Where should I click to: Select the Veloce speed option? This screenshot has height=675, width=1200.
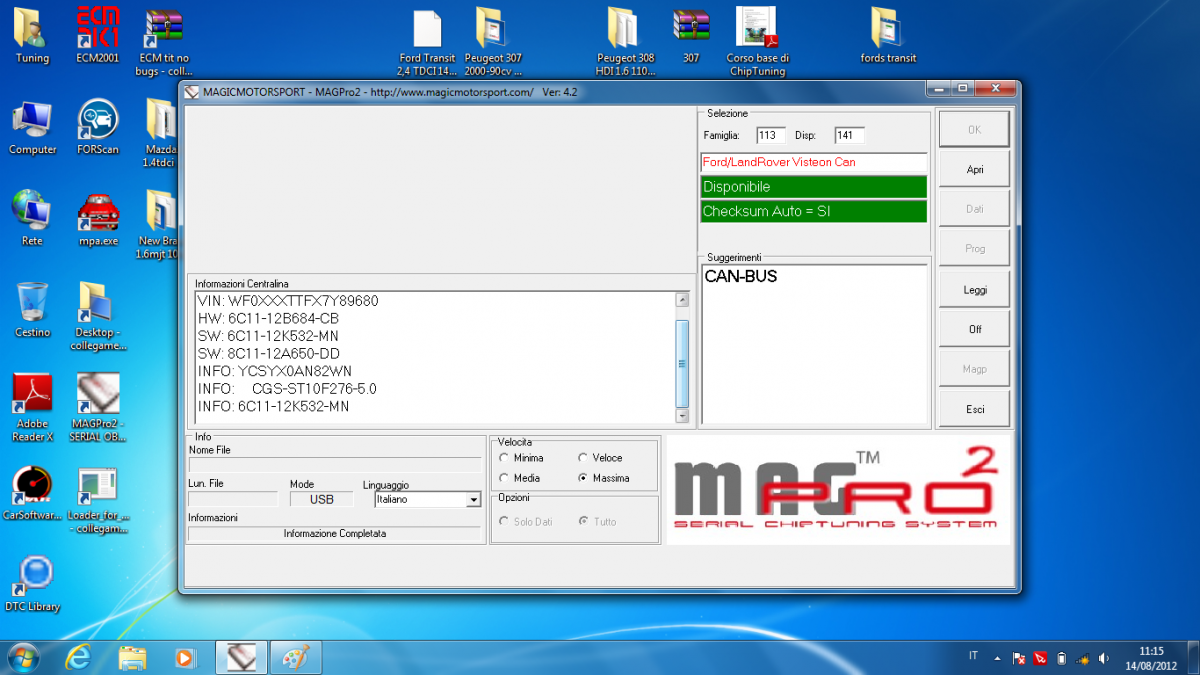[600, 458]
